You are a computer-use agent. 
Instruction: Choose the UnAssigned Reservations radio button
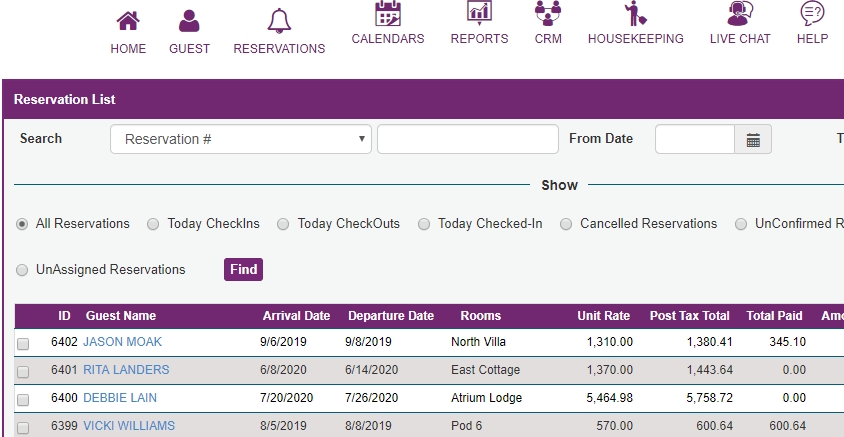coord(22,270)
